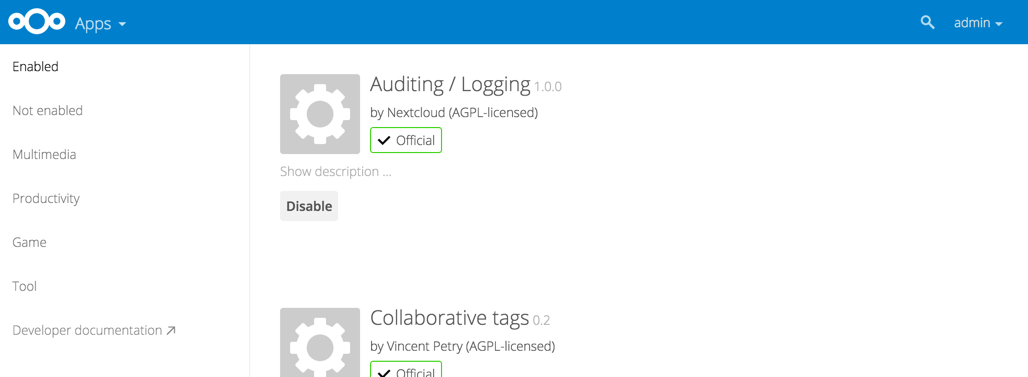
Task: Open the Apps dropdown menu
Action: click(100, 24)
